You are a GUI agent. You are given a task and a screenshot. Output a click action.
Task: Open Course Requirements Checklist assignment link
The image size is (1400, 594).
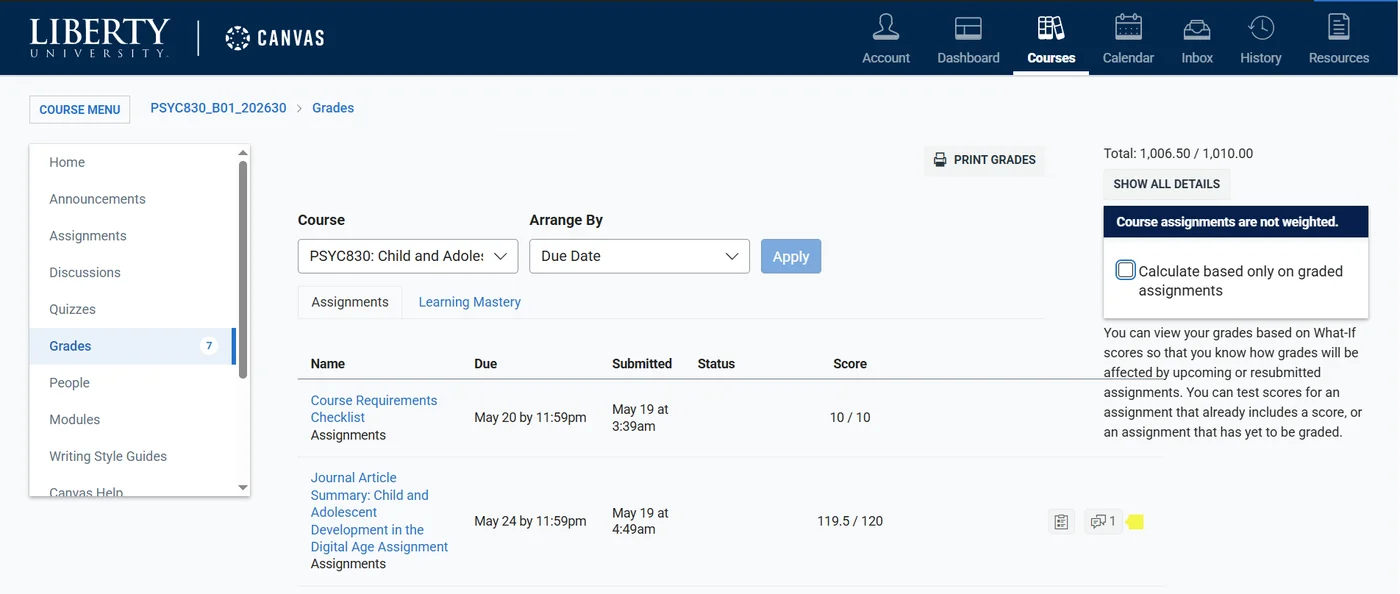[x=374, y=409]
